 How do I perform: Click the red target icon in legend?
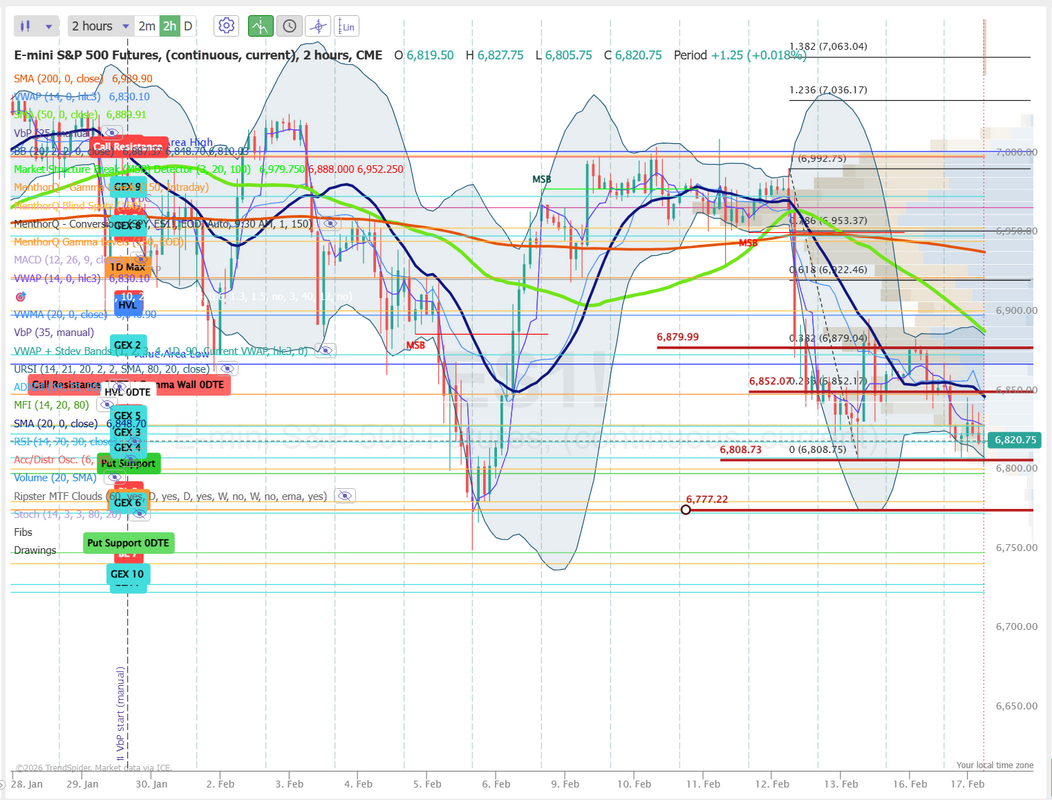tap(20, 297)
